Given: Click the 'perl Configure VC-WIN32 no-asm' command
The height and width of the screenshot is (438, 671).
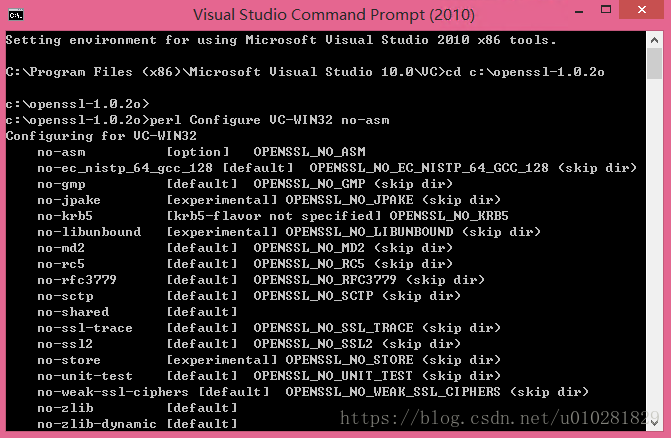Looking at the screenshot, I should point(270,120).
